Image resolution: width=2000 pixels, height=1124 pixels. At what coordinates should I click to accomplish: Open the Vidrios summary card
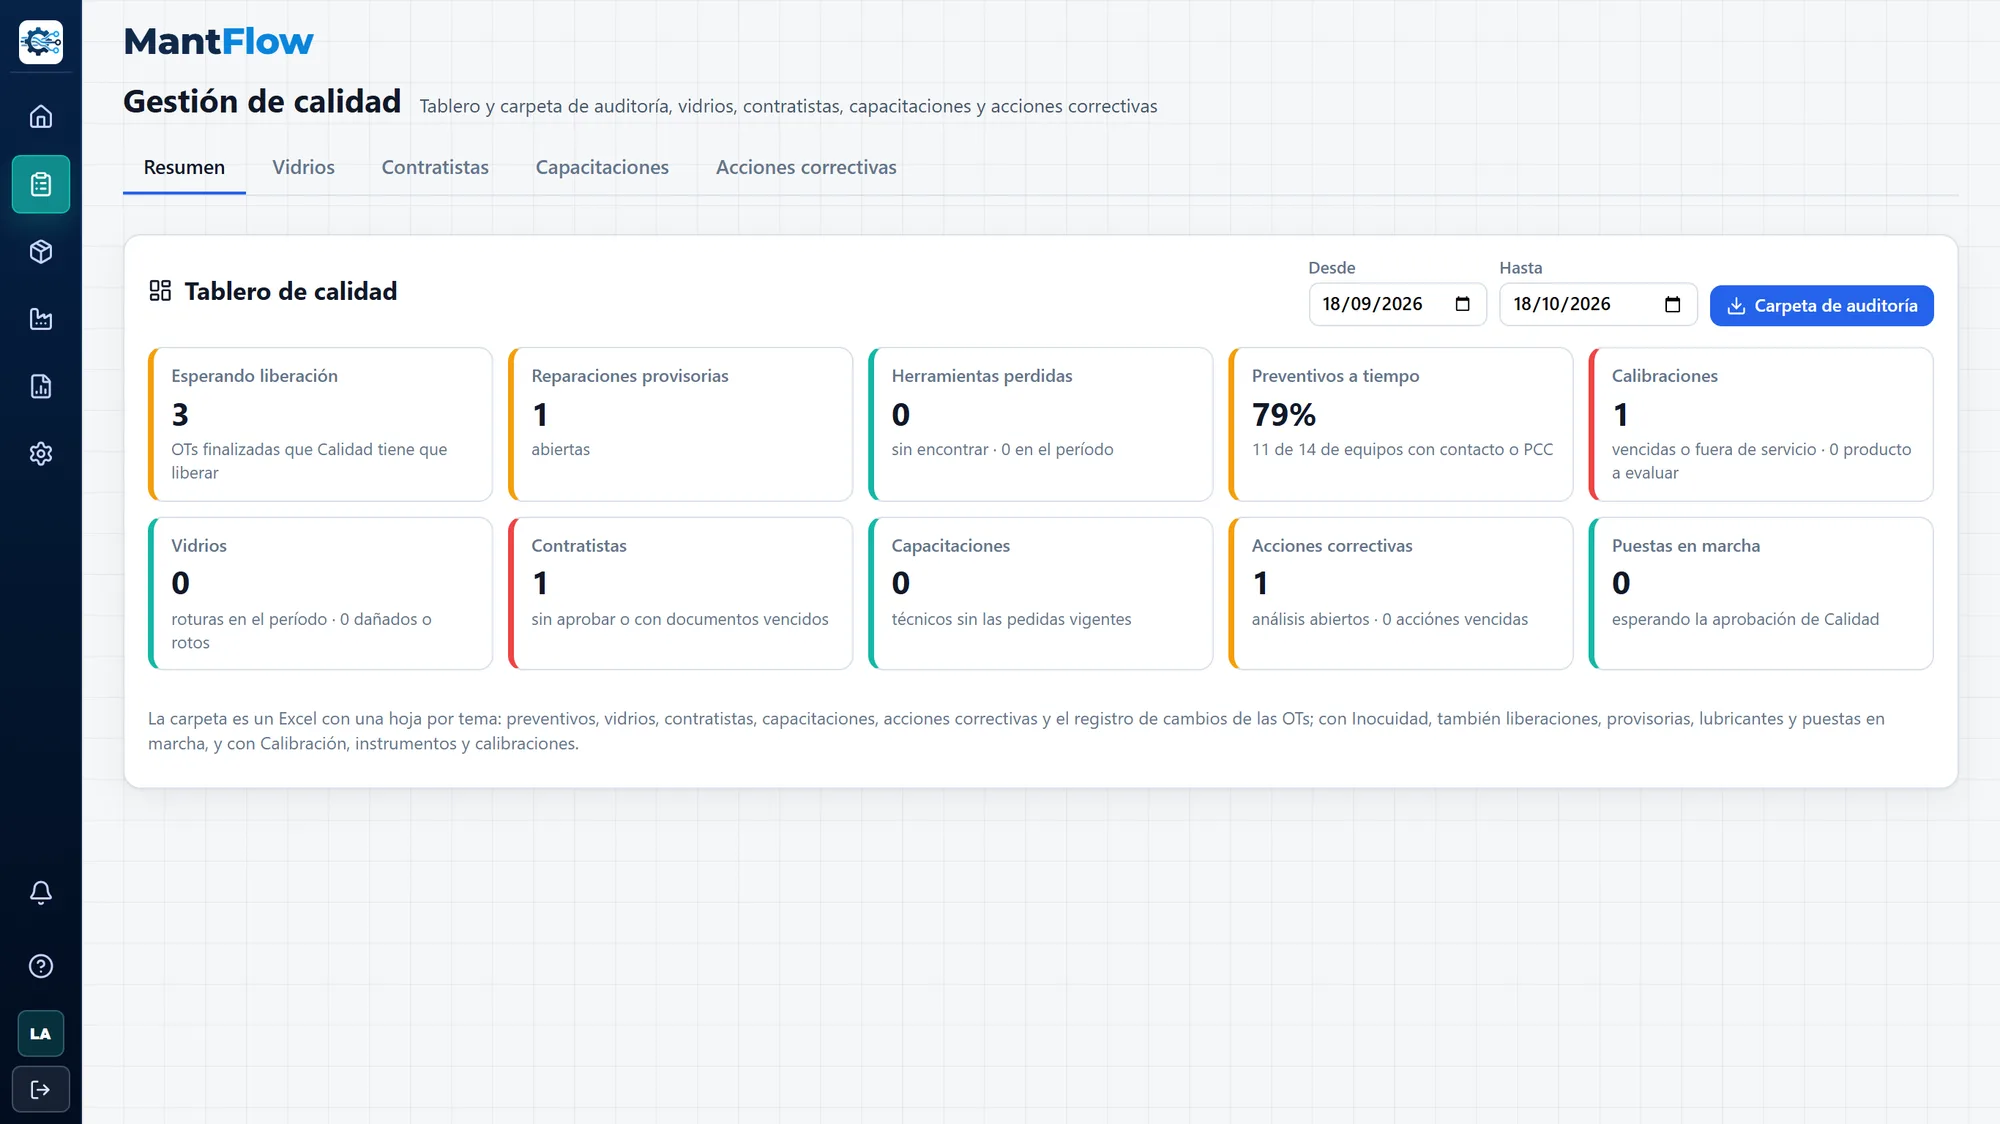click(x=320, y=593)
